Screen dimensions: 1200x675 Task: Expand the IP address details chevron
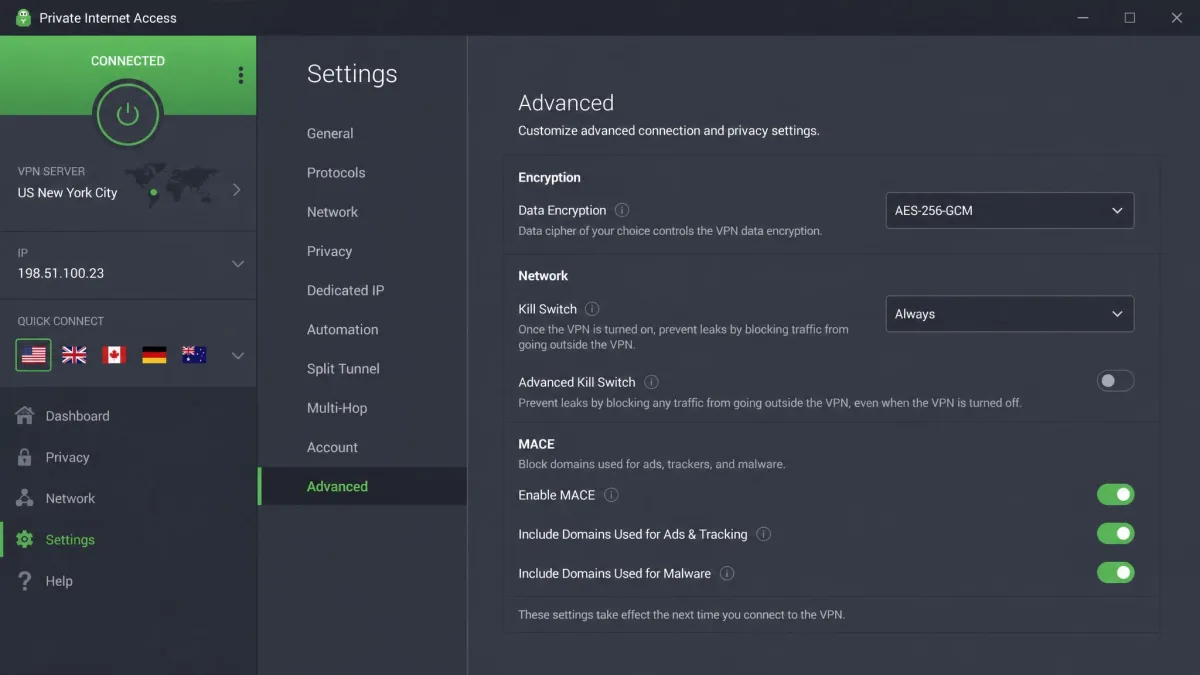(238, 264)
